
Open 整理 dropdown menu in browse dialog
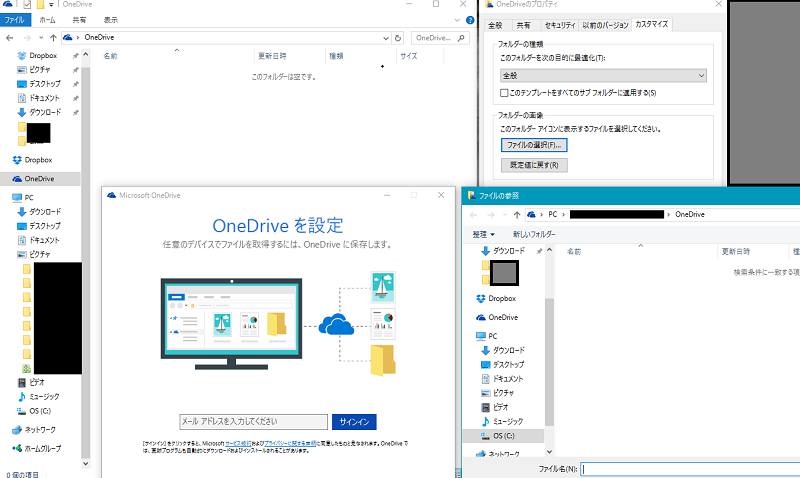coord(483,235)
